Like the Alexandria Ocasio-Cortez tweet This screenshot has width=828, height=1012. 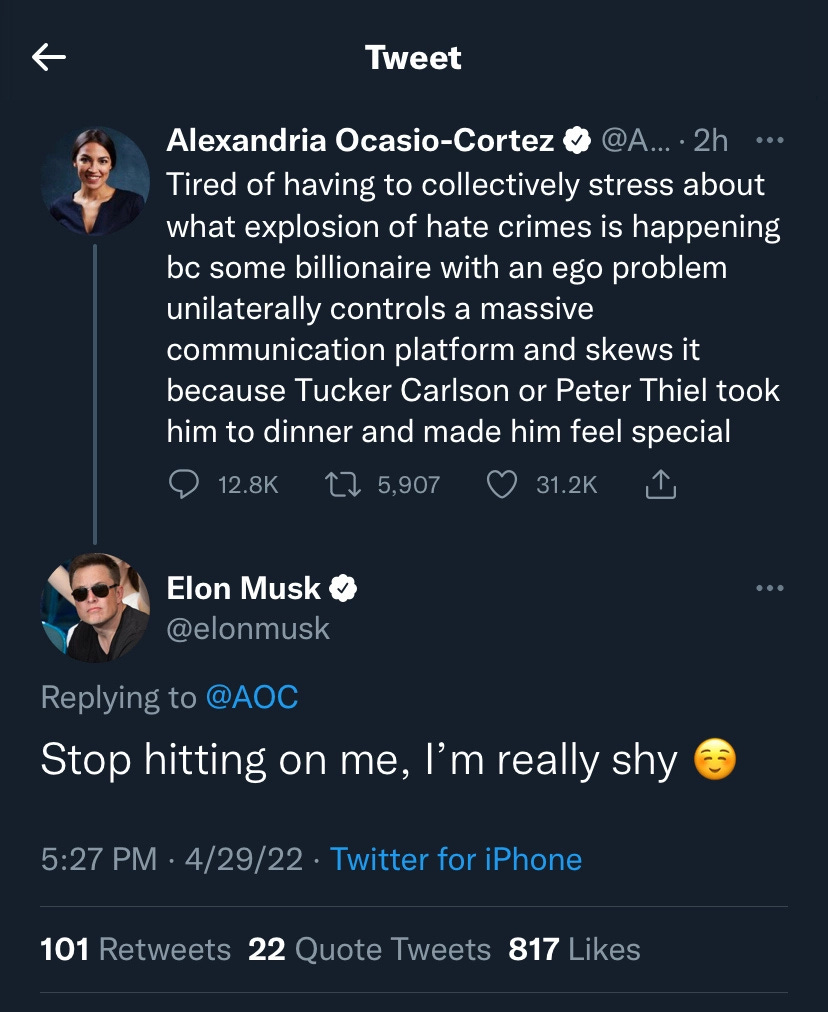point(499,485)
